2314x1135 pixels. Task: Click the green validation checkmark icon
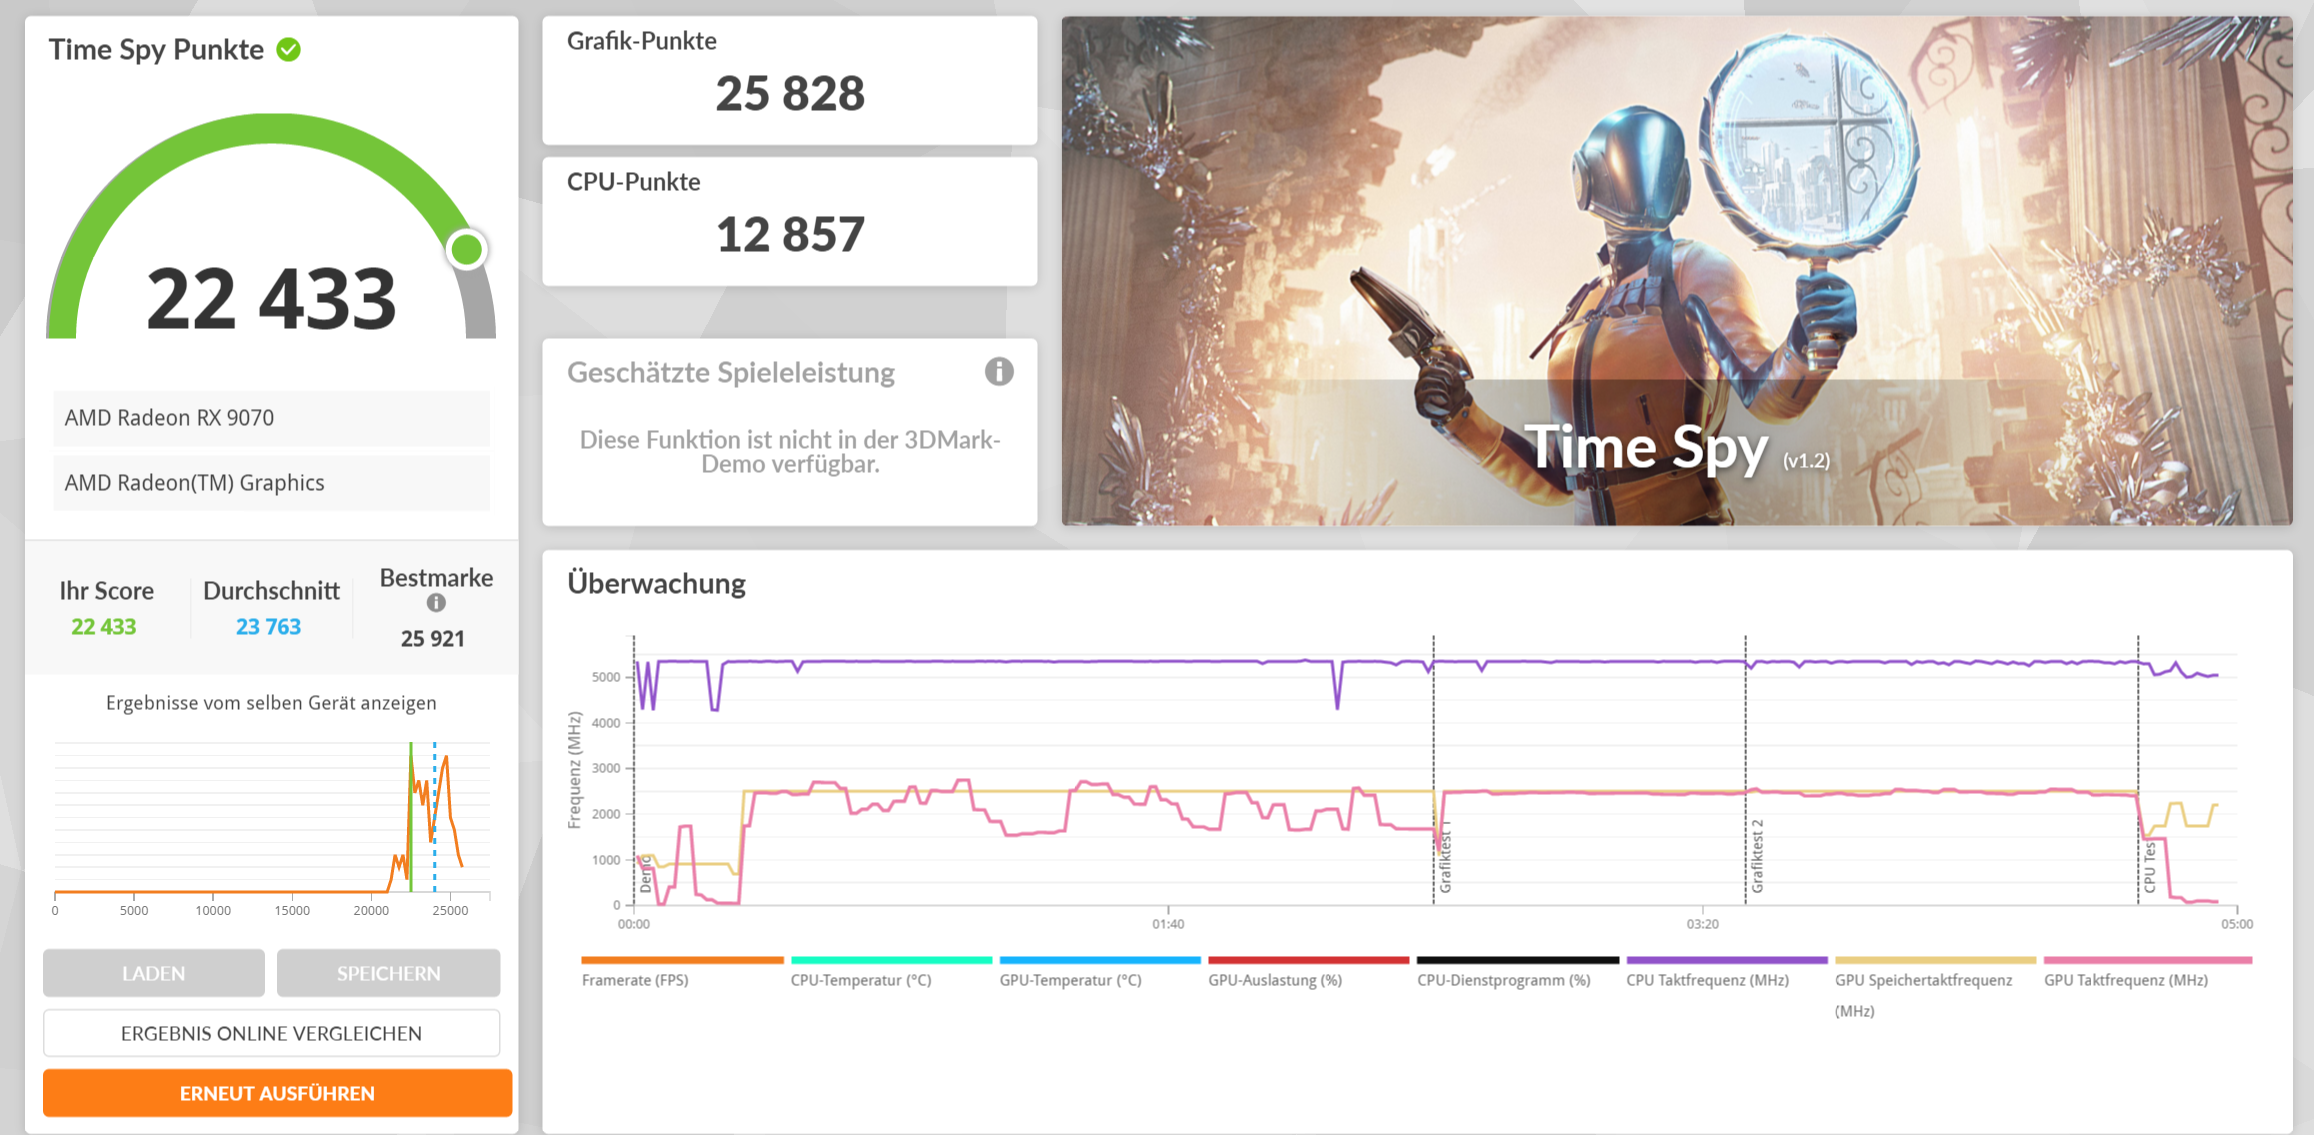(289, 49)
